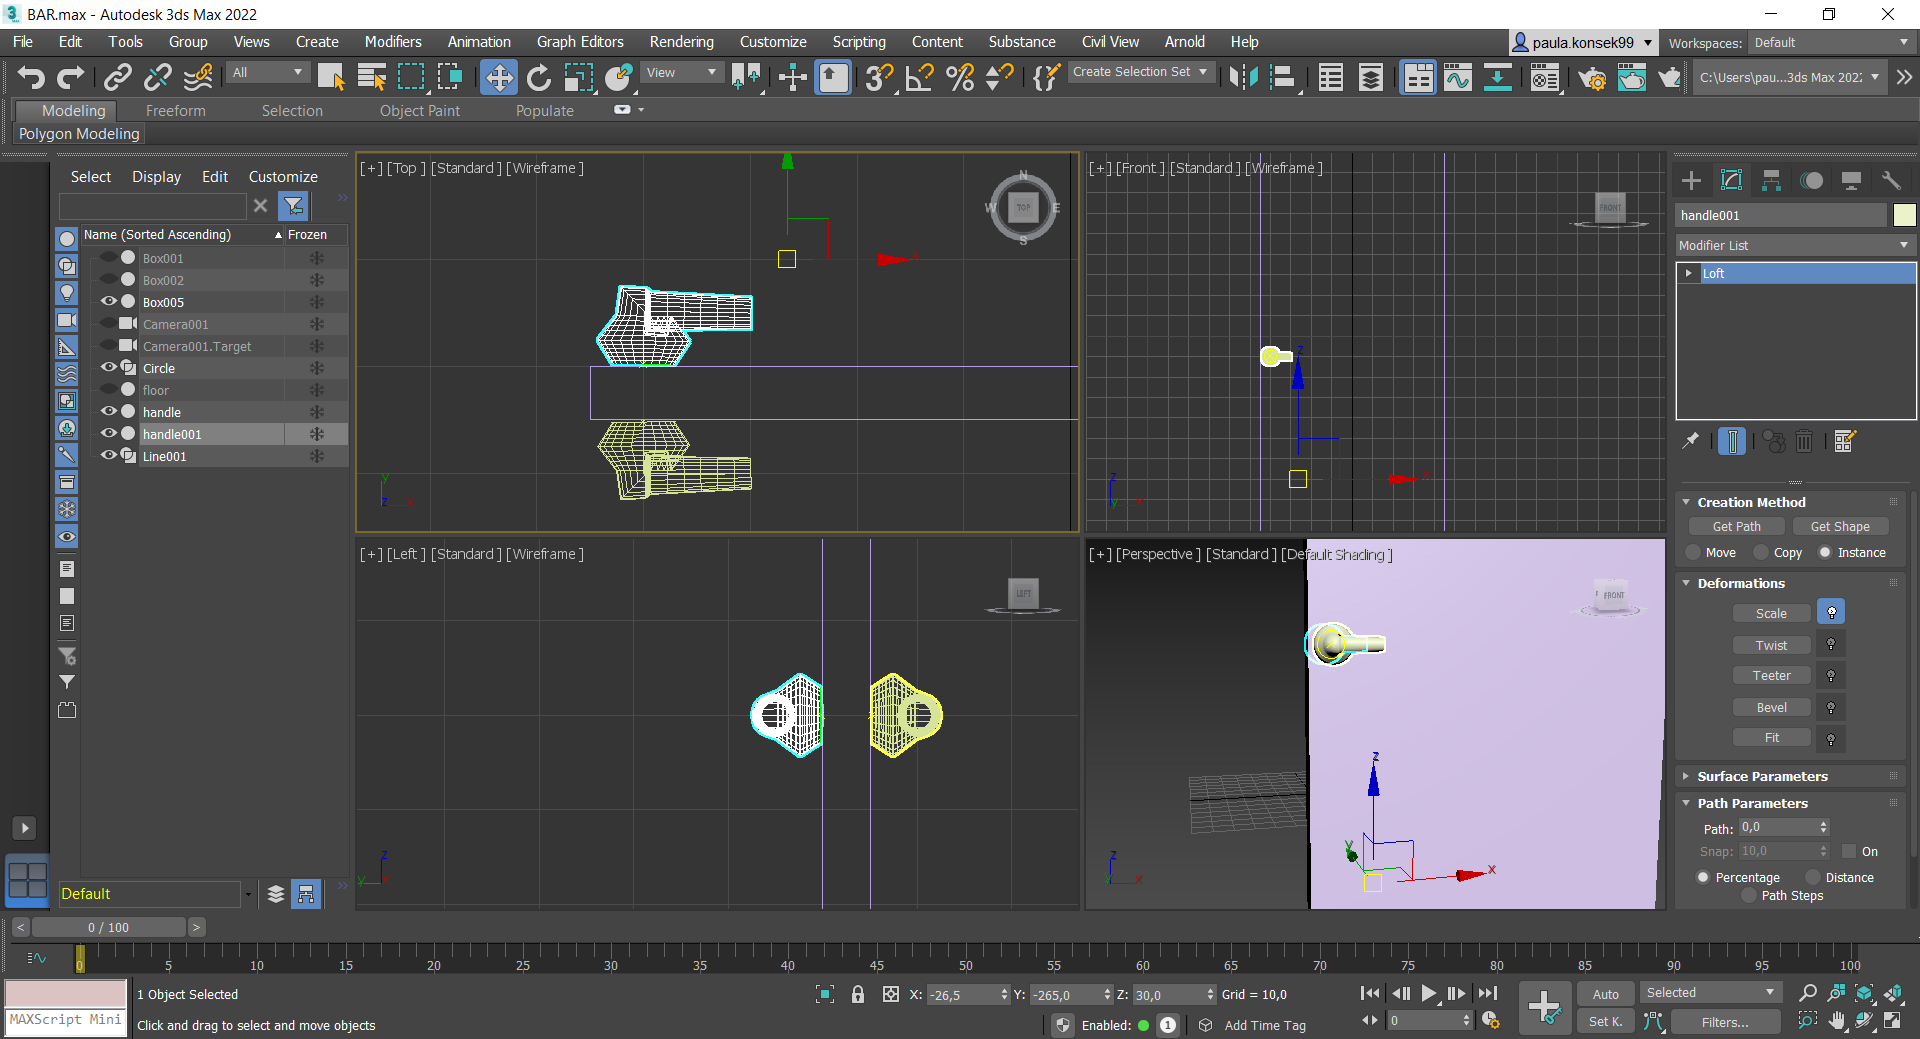
Task: Activate the Select and Rotate tool
Action: coord(539,77)
